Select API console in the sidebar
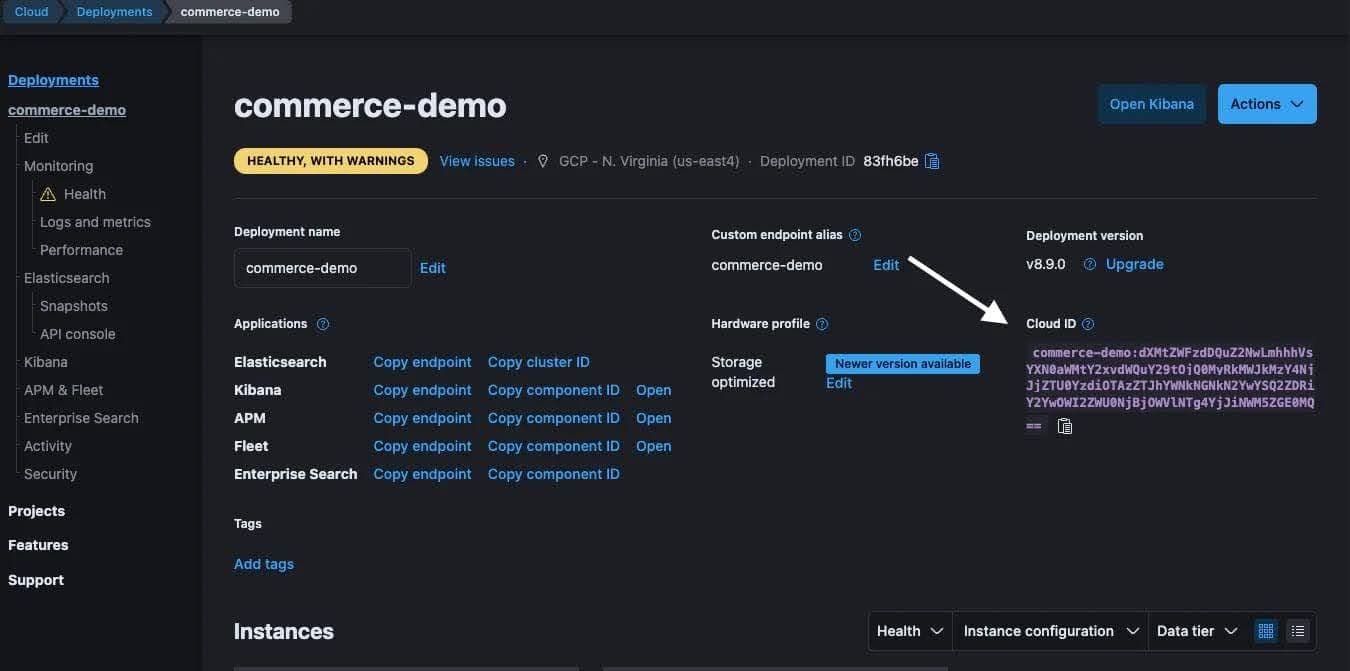 tap(77, 333)
